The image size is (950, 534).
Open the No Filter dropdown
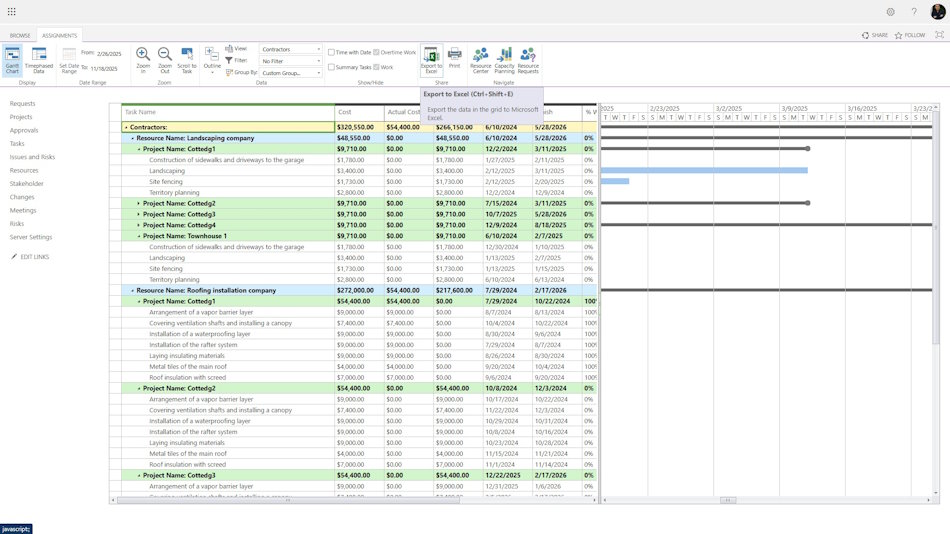pos(291,61)
